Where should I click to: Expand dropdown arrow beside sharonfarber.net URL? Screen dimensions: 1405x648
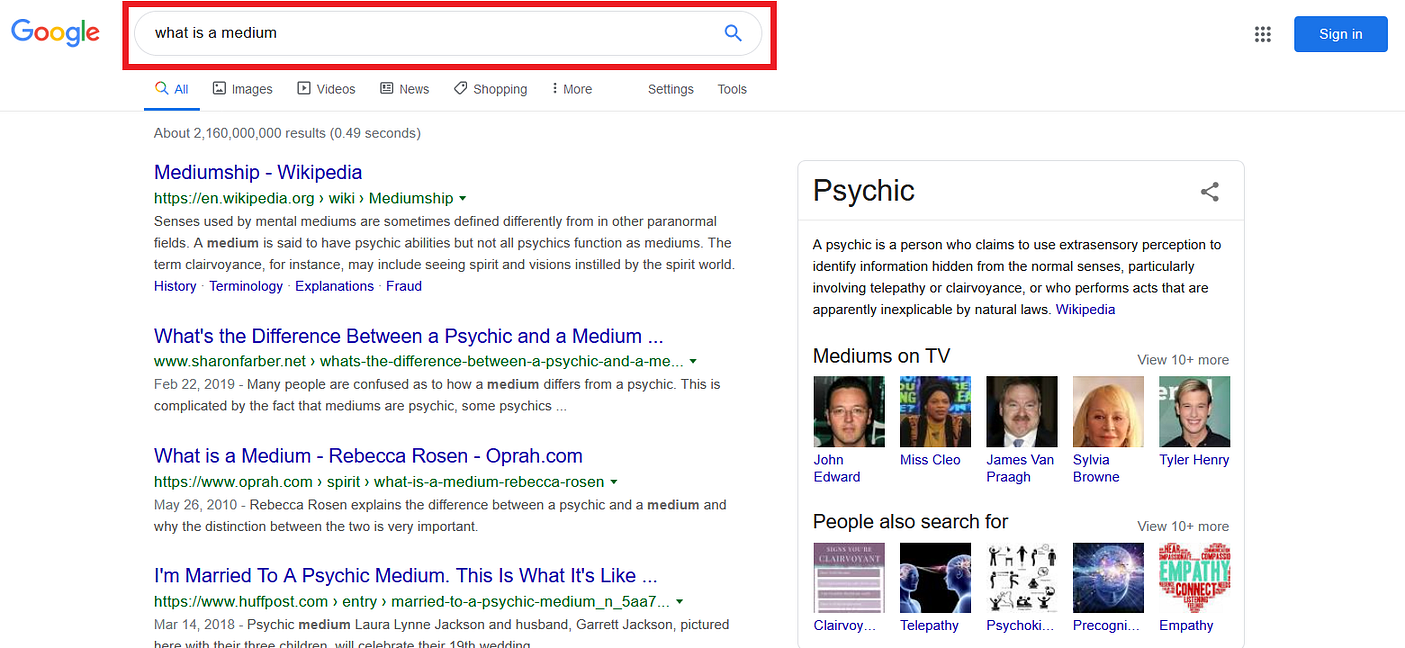(693, 362)
